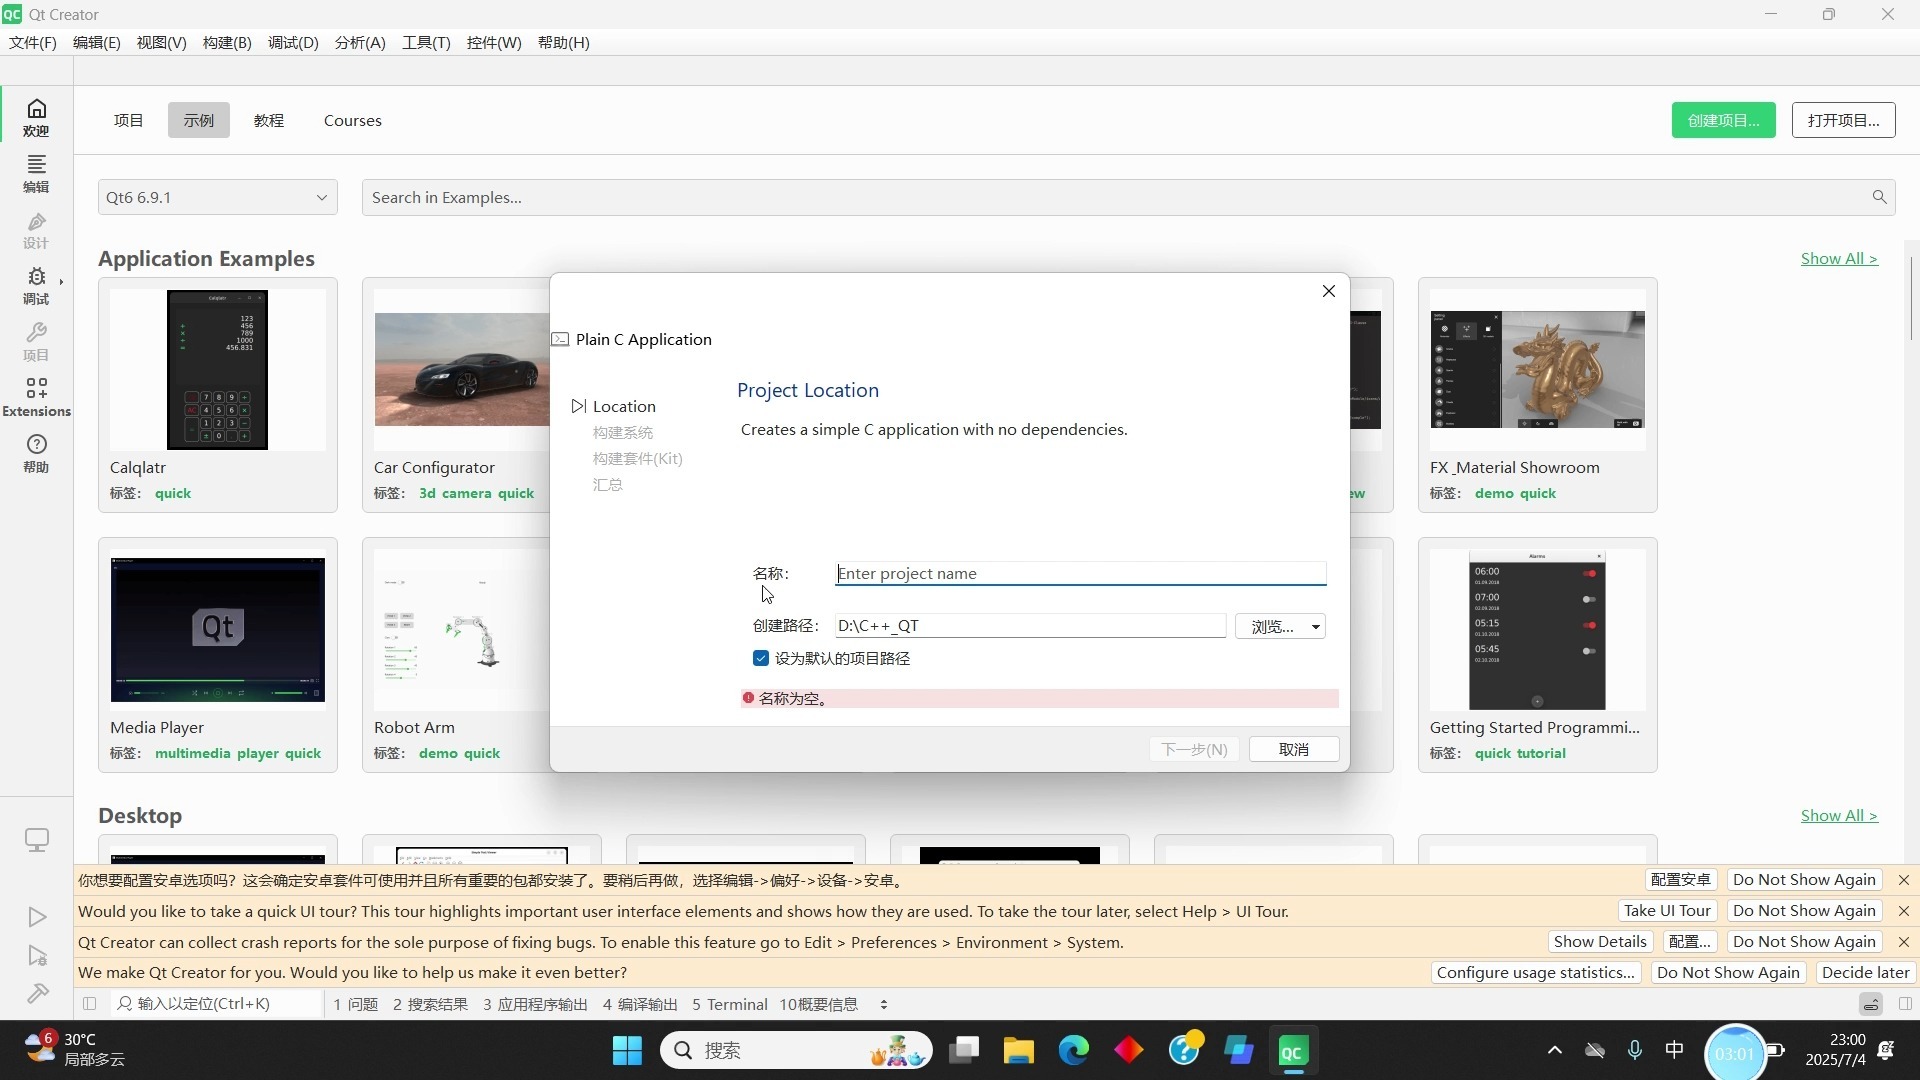
Task: Open the File menu
Action: coord(32,42)
